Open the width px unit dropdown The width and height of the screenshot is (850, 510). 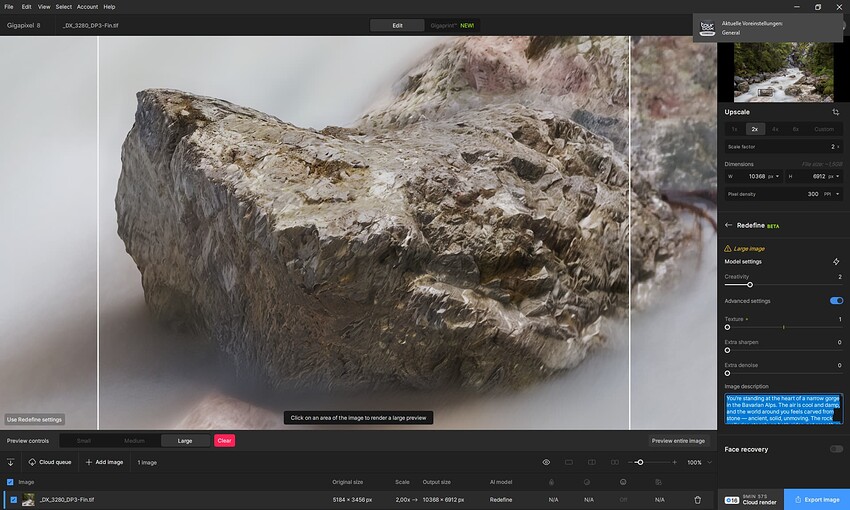click(773, 176)
